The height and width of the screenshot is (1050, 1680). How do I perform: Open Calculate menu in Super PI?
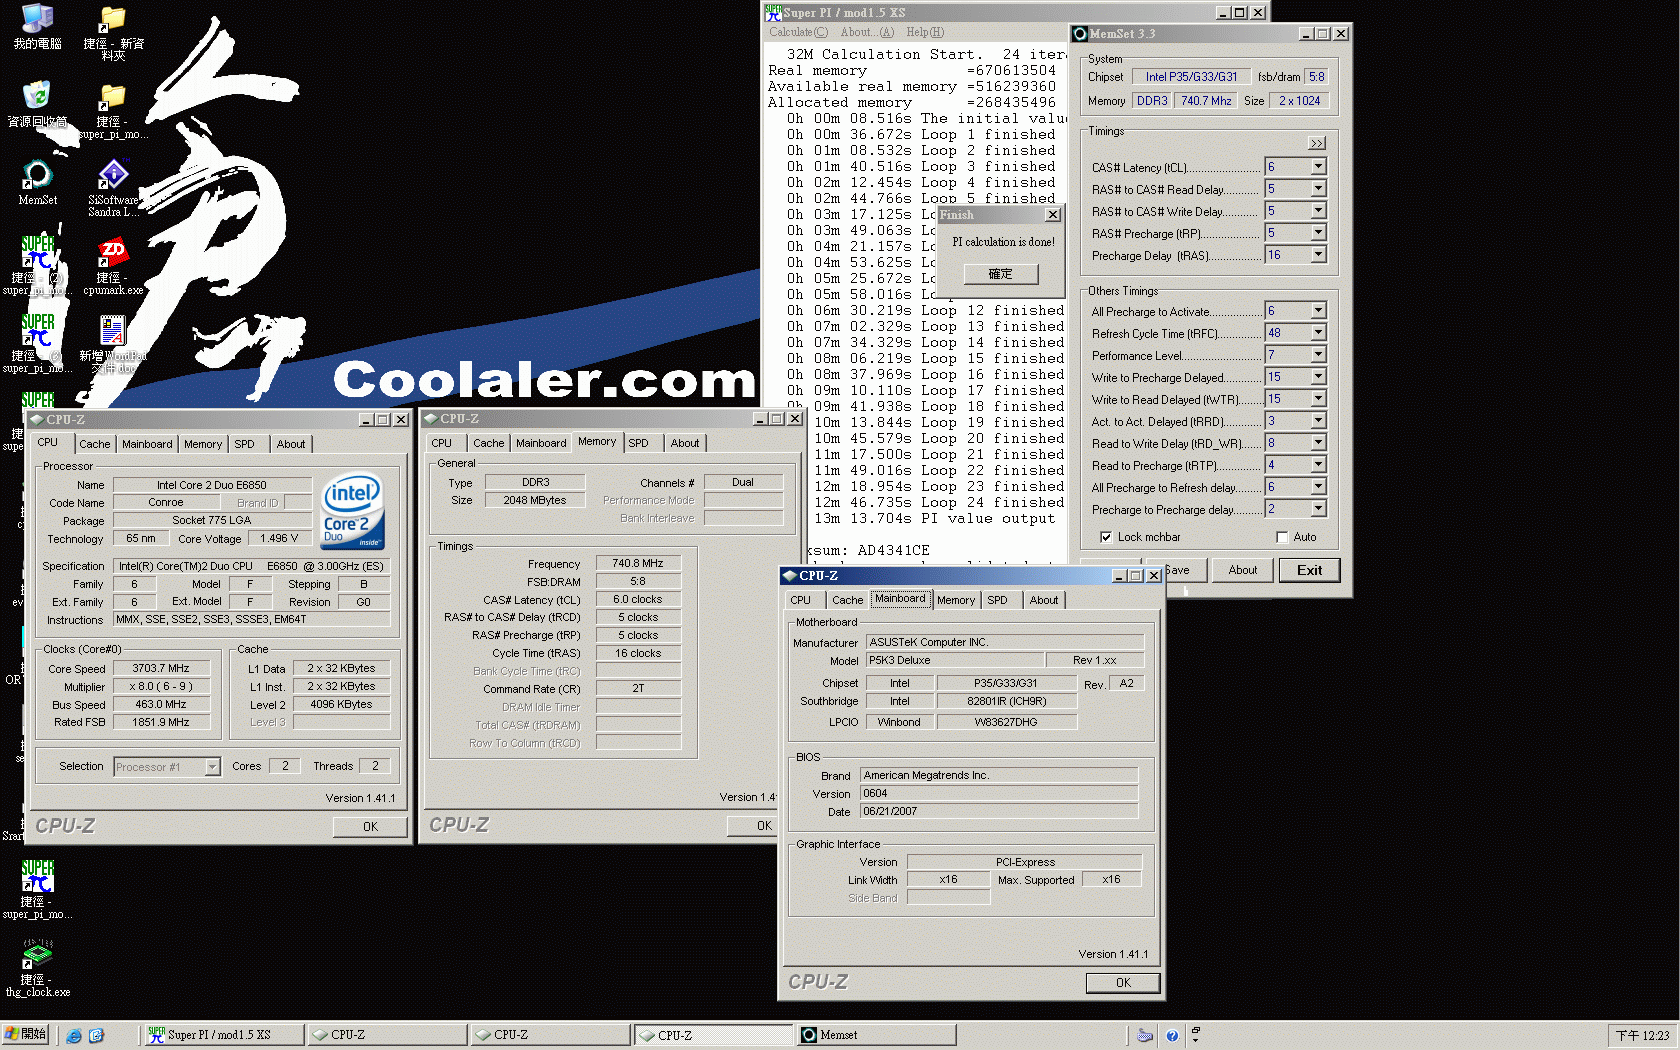[x=798, y=32]
